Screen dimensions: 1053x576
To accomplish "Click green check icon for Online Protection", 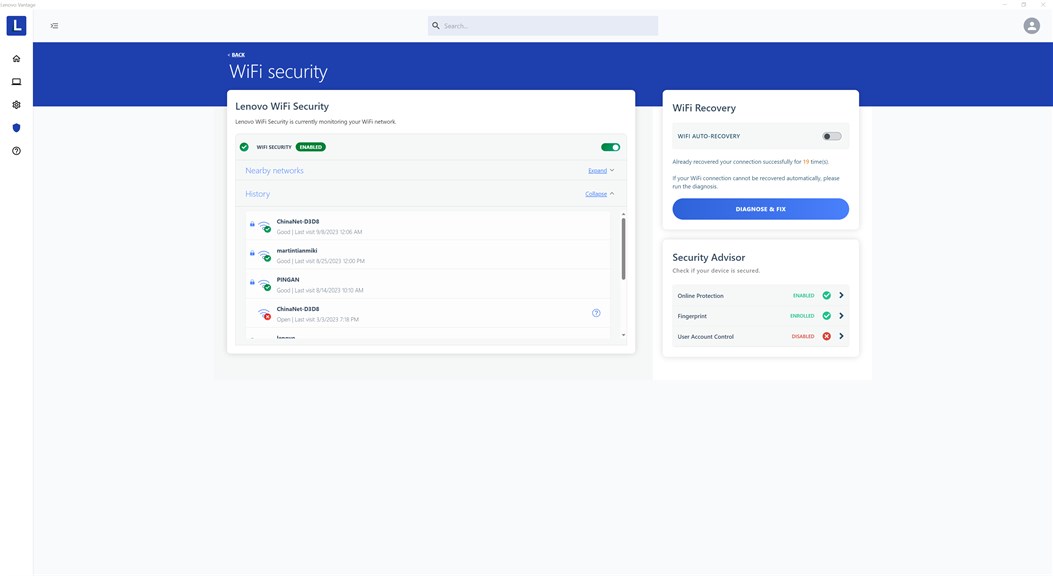I will pos(827,295).
